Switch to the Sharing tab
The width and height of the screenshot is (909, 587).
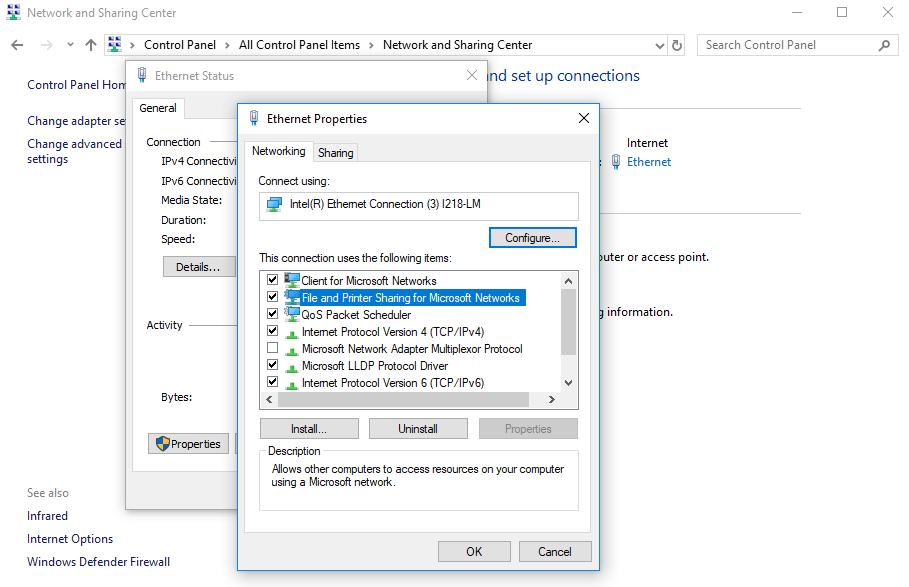point(335,153)
